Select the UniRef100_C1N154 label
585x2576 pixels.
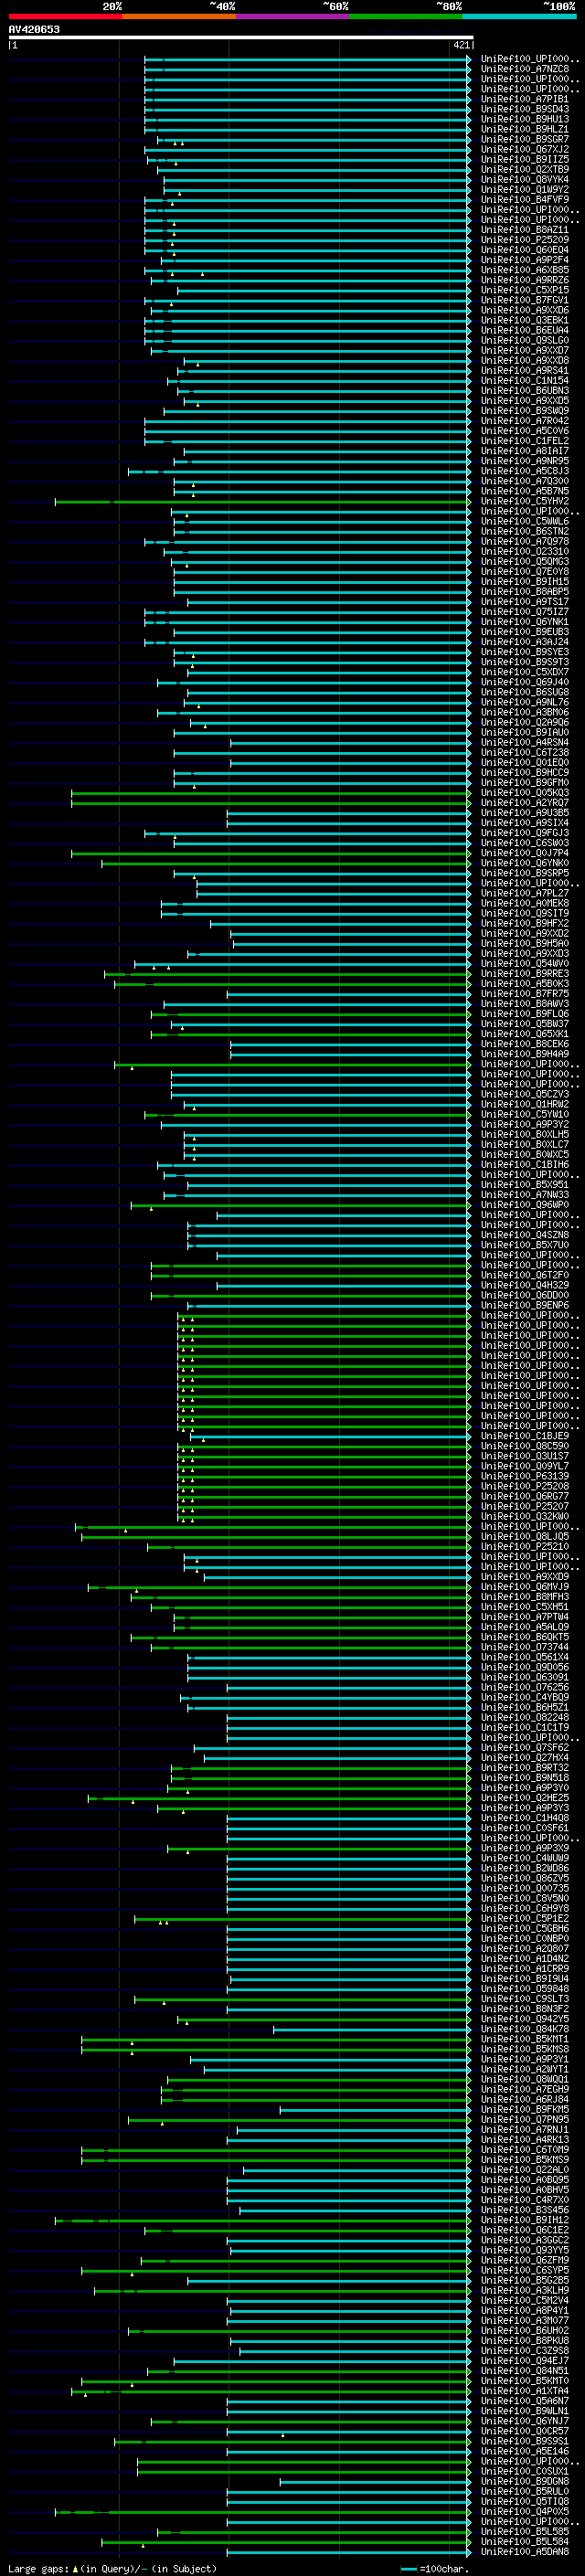click(525, 380)
